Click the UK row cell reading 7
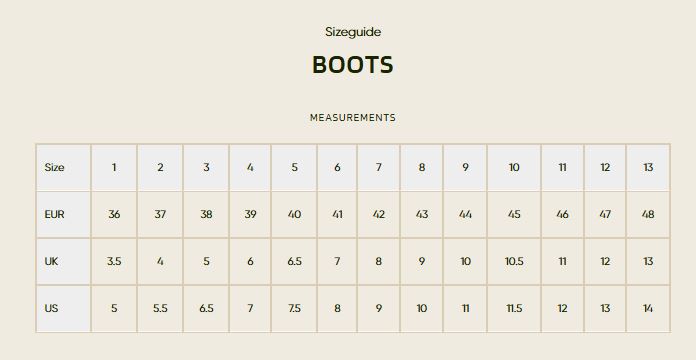The width and height of the screenshot is (696, 360). pos(337,261)
